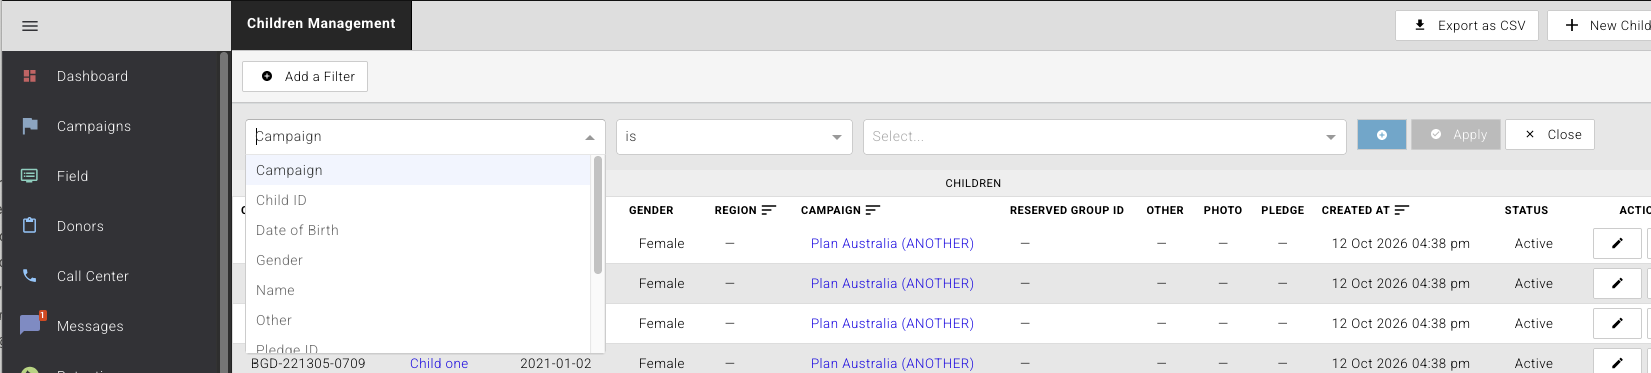Open Dashboard in the sidebar
This screenshot has width=1651, height=373.
tap(92, 76)
